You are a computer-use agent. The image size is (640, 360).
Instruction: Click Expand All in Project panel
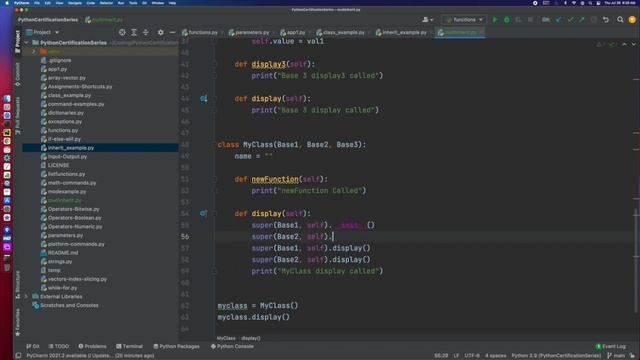[x=134, y=32]
